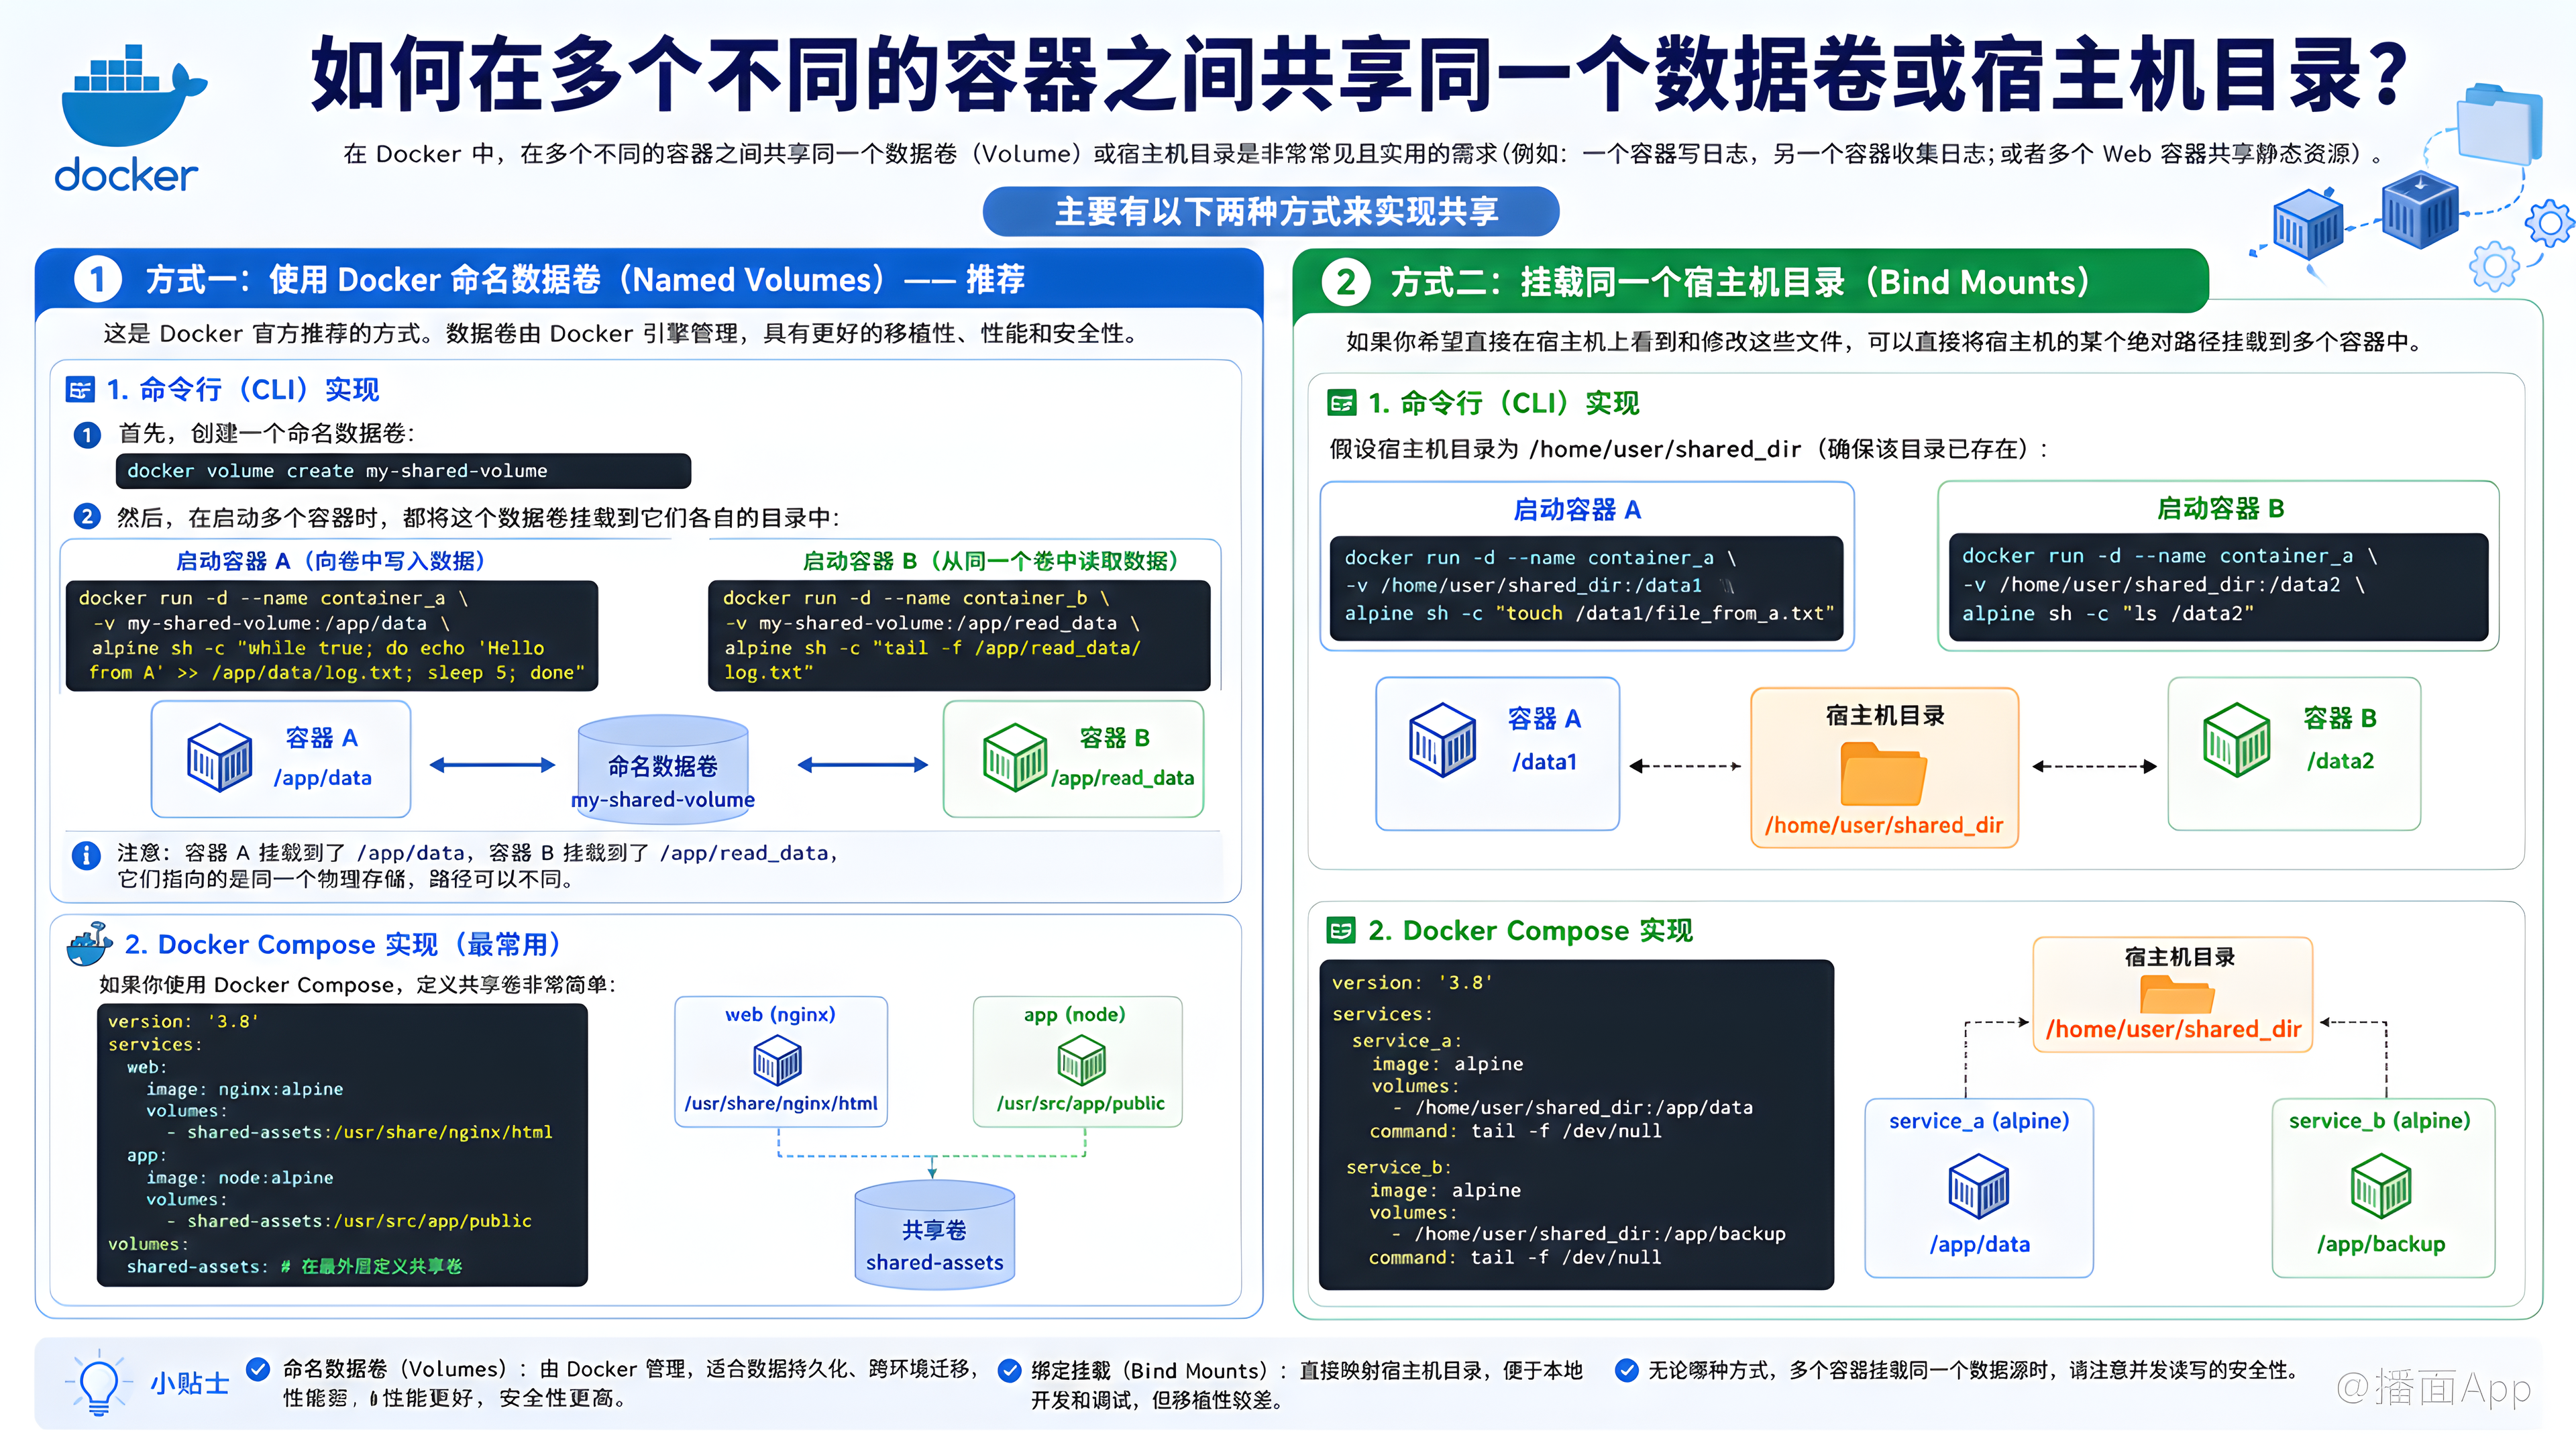The width and height of the screenshot is (2576, 1449).
Task: Click the heading 启动容器 A（向卷中写入数据）
Action: pos(331,561)
